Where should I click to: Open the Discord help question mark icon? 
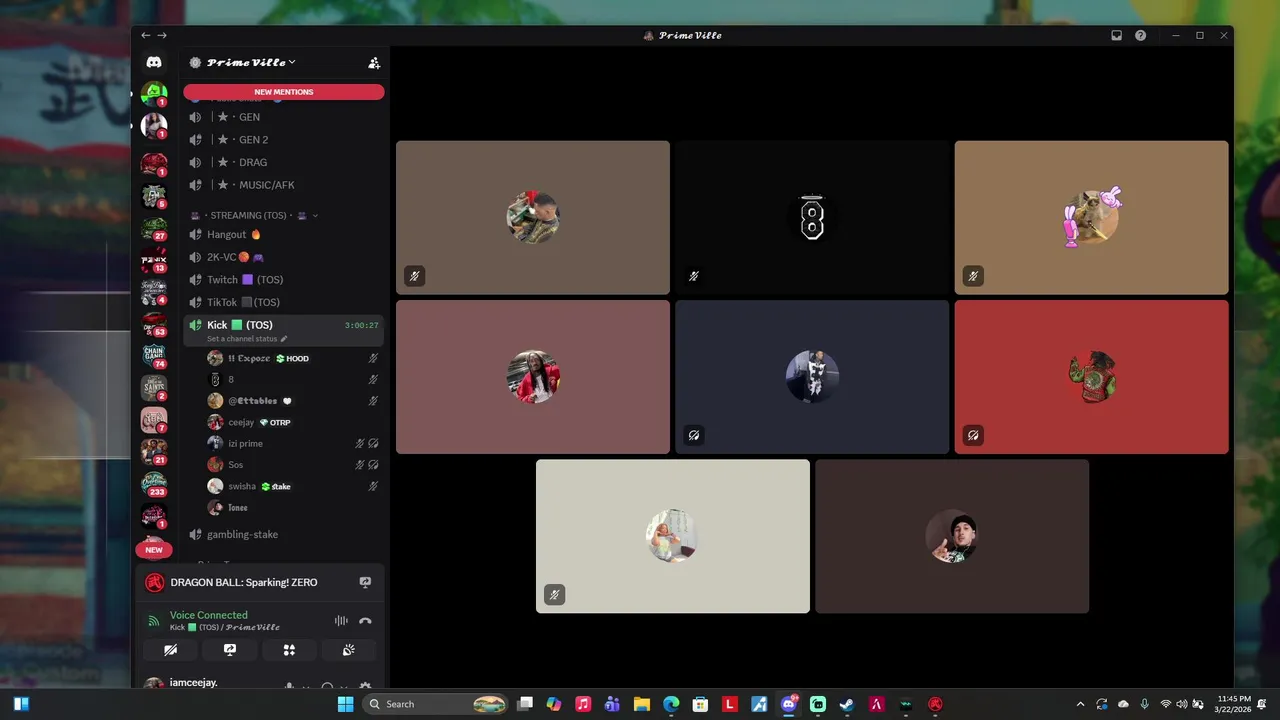pos(1140,35)
